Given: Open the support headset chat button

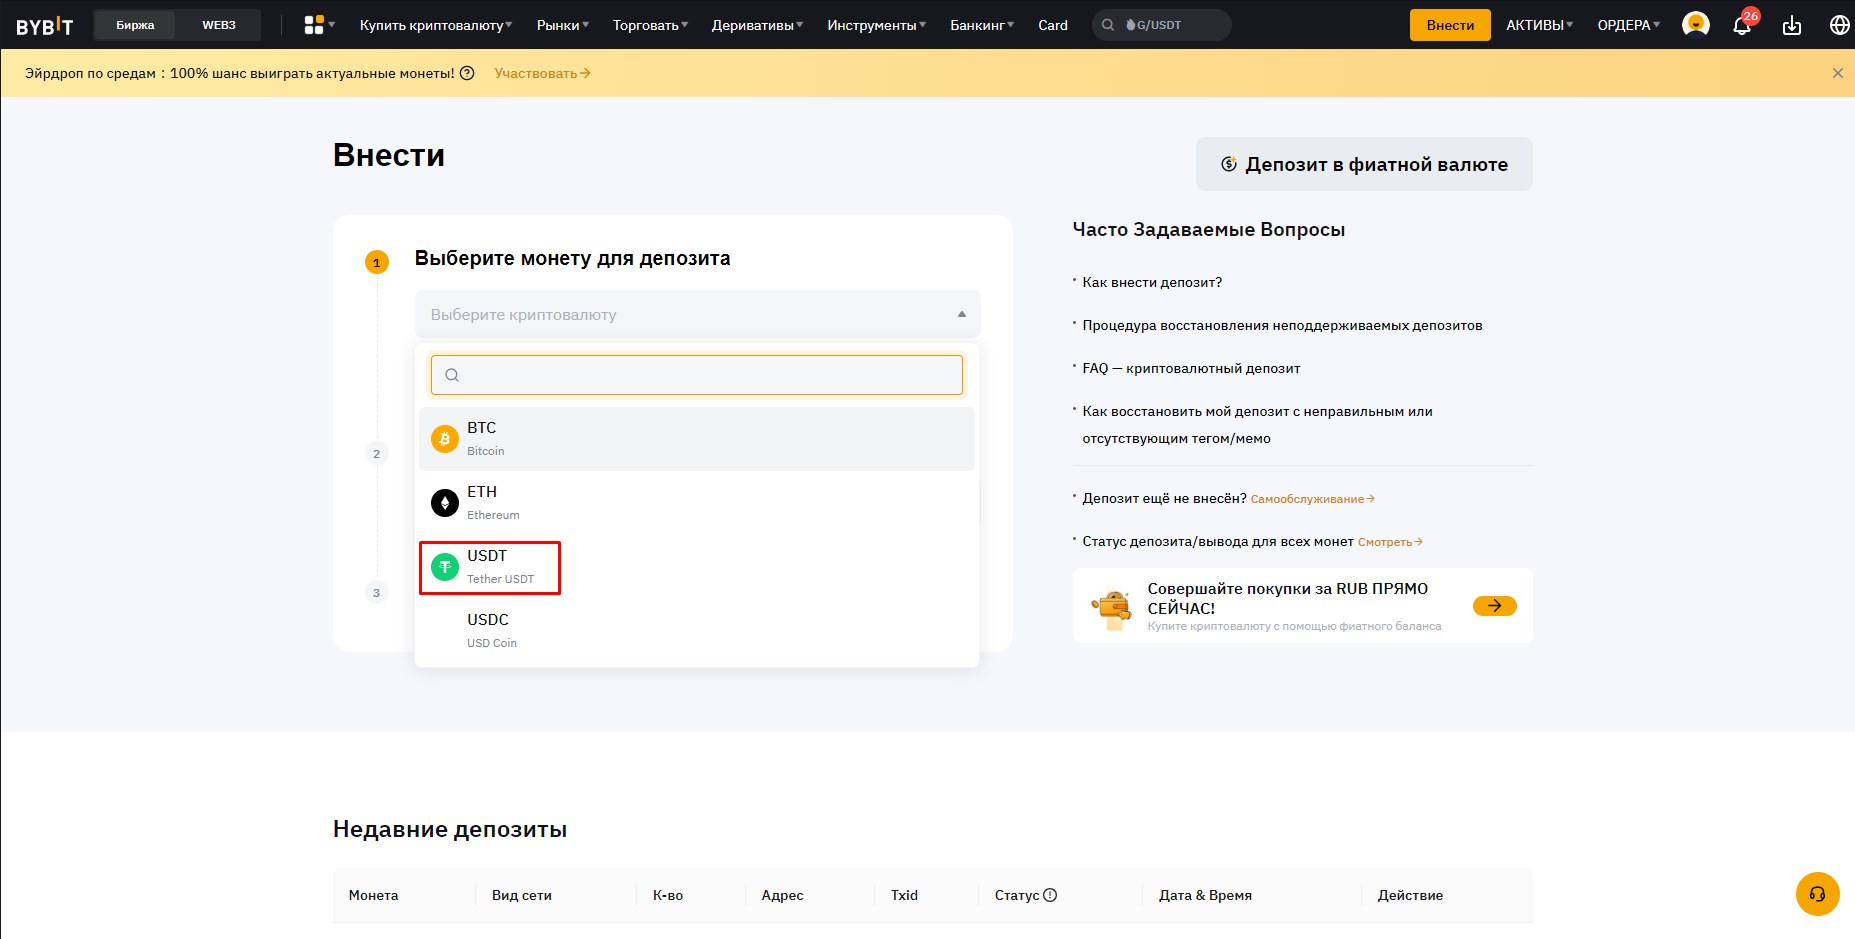Looking at the screenshot, I should 1817,894.
